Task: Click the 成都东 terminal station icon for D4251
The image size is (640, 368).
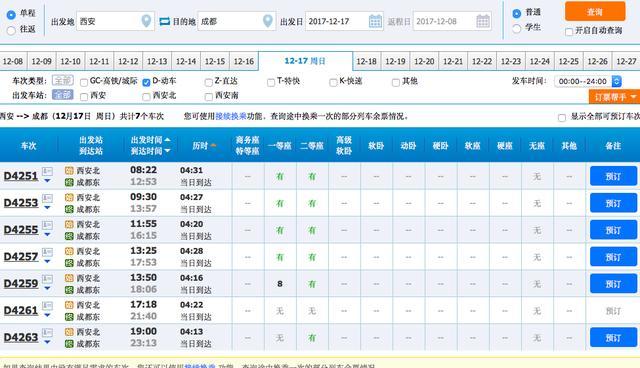Action: point(69,182)
